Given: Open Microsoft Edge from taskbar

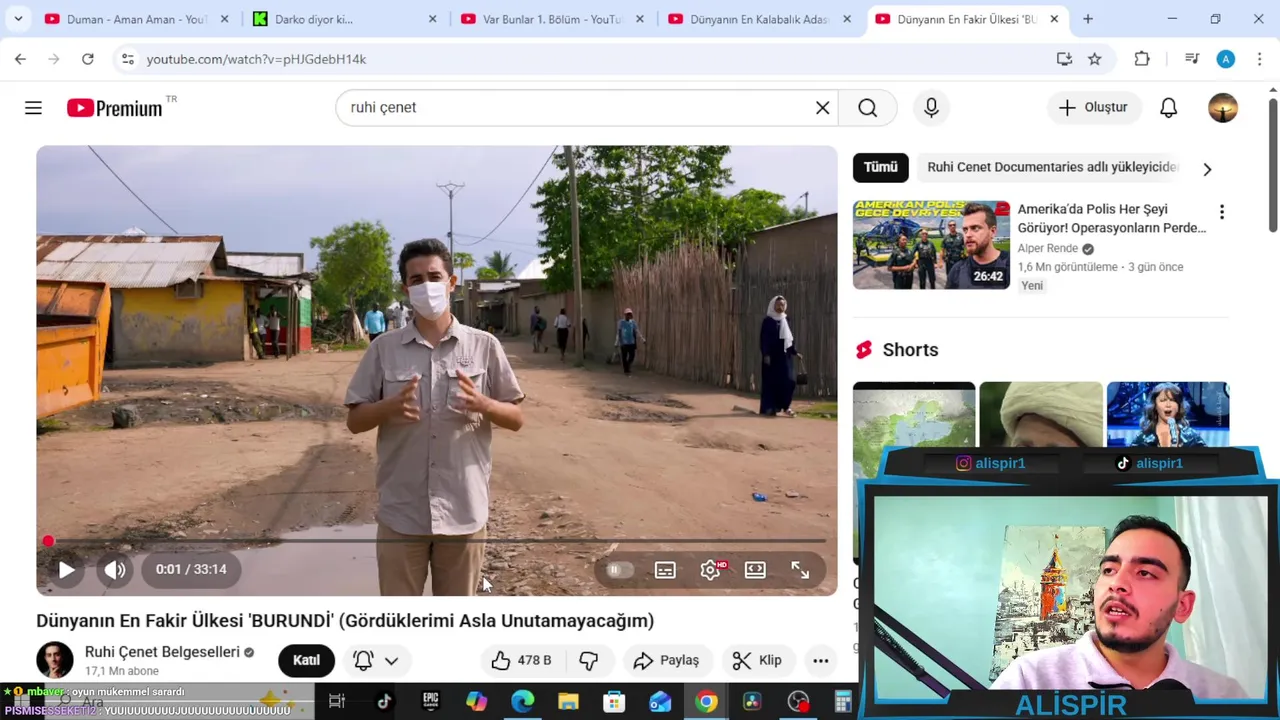Looking at the screenshot, I should (x=522, y=702).
